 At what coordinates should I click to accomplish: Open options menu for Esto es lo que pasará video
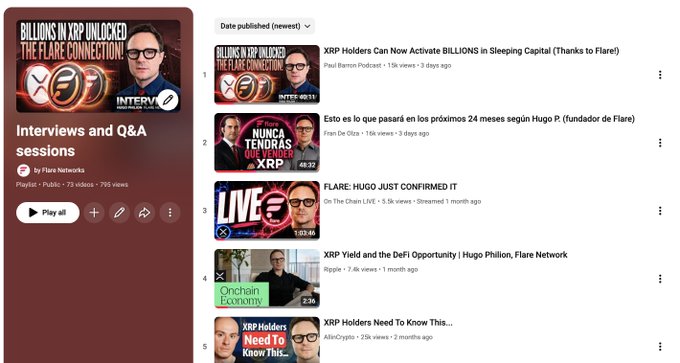point(660,143)
